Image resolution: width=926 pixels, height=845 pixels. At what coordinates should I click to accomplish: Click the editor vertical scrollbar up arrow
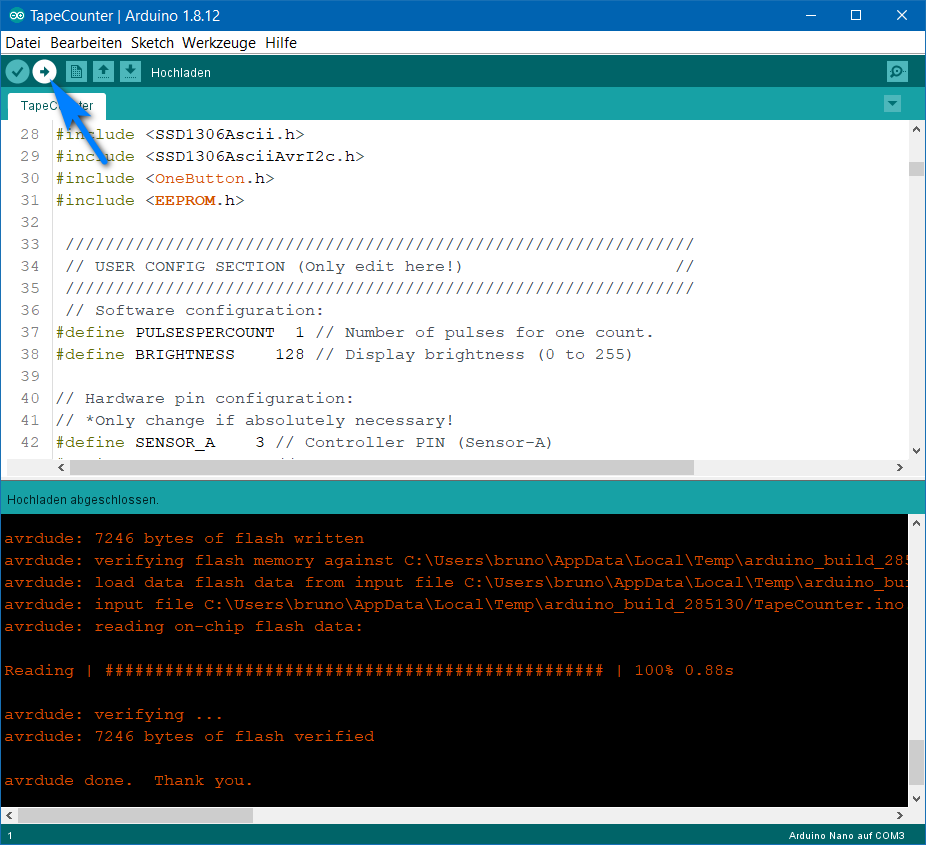coord(916,129)
